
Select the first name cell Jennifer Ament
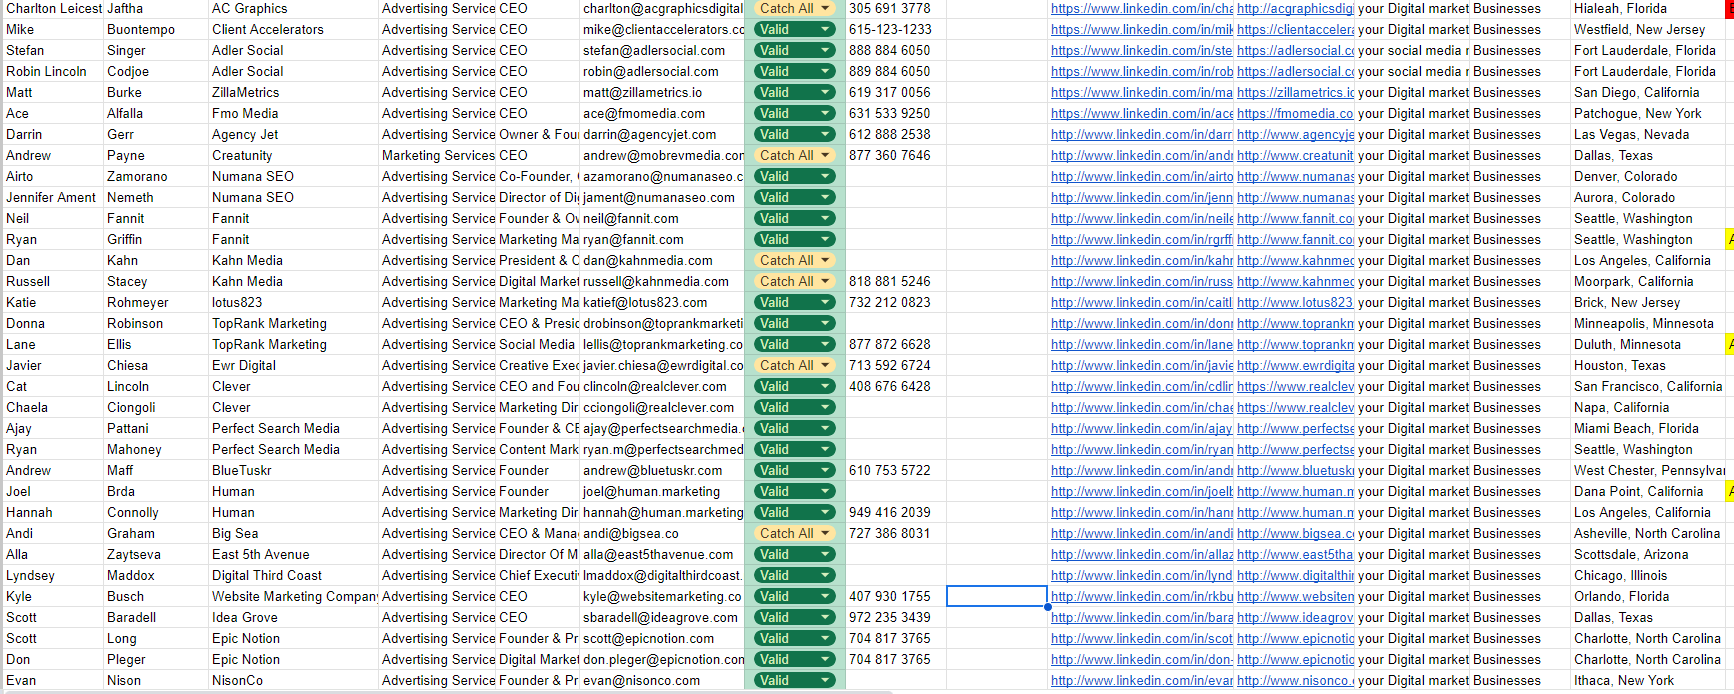tap(52, 197)
